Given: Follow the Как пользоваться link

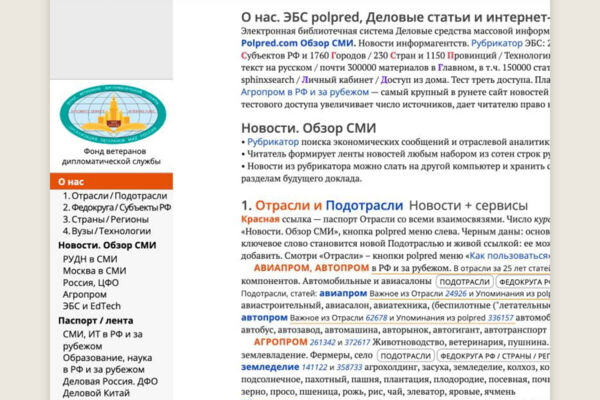Looking at the screenshot, I should [509, 255].
